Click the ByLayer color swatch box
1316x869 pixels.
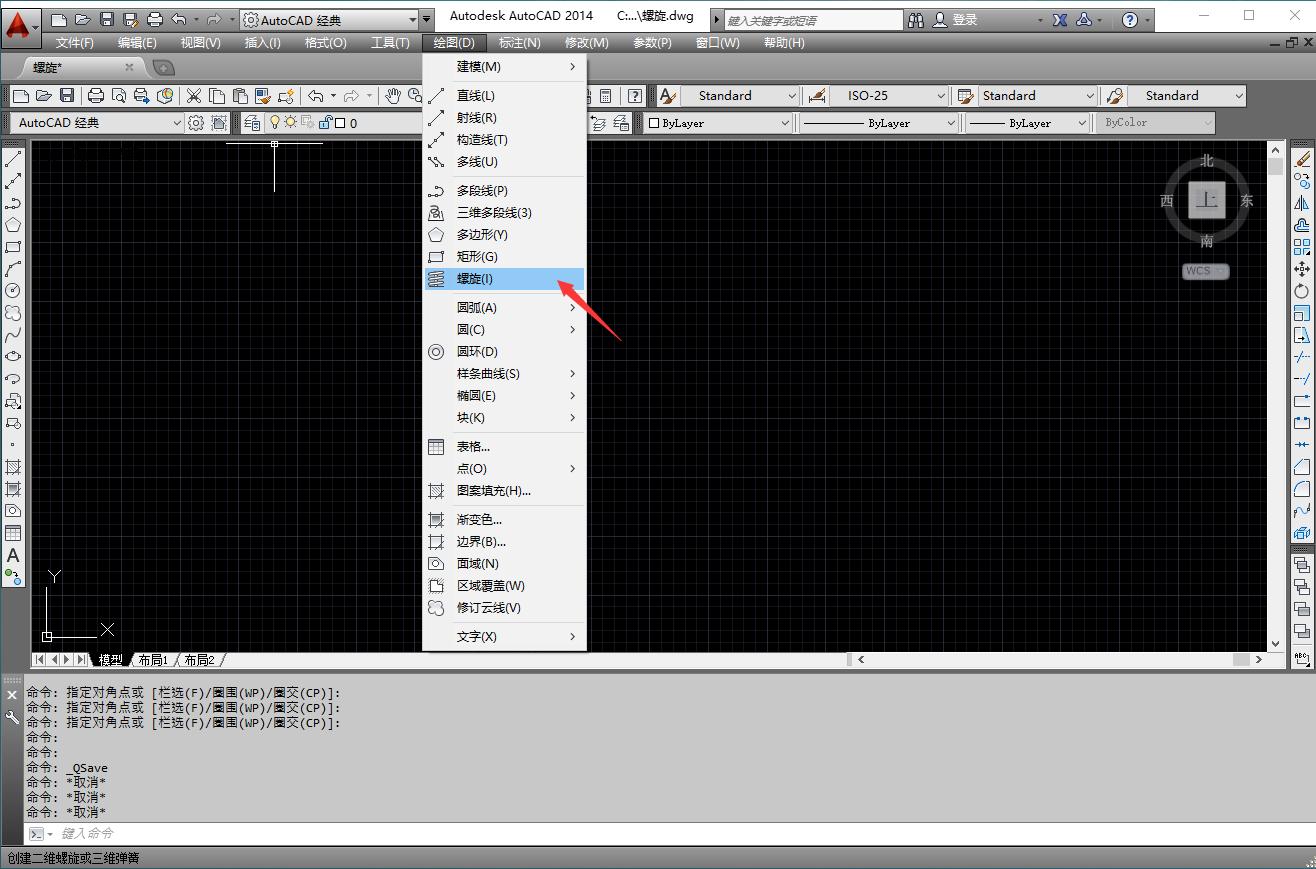654,123
